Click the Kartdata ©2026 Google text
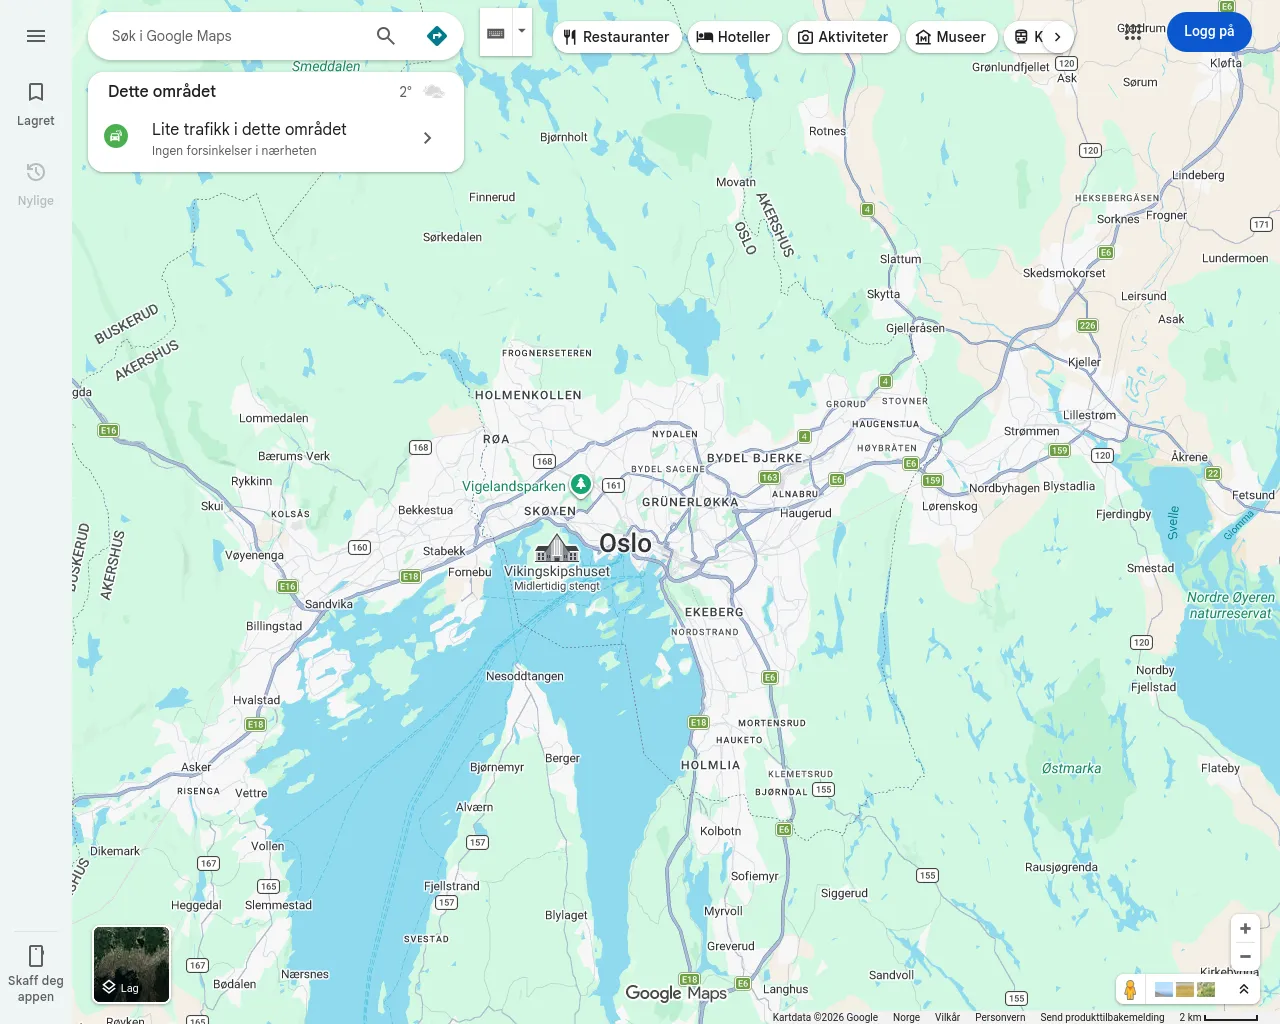 coord(825,1017)
